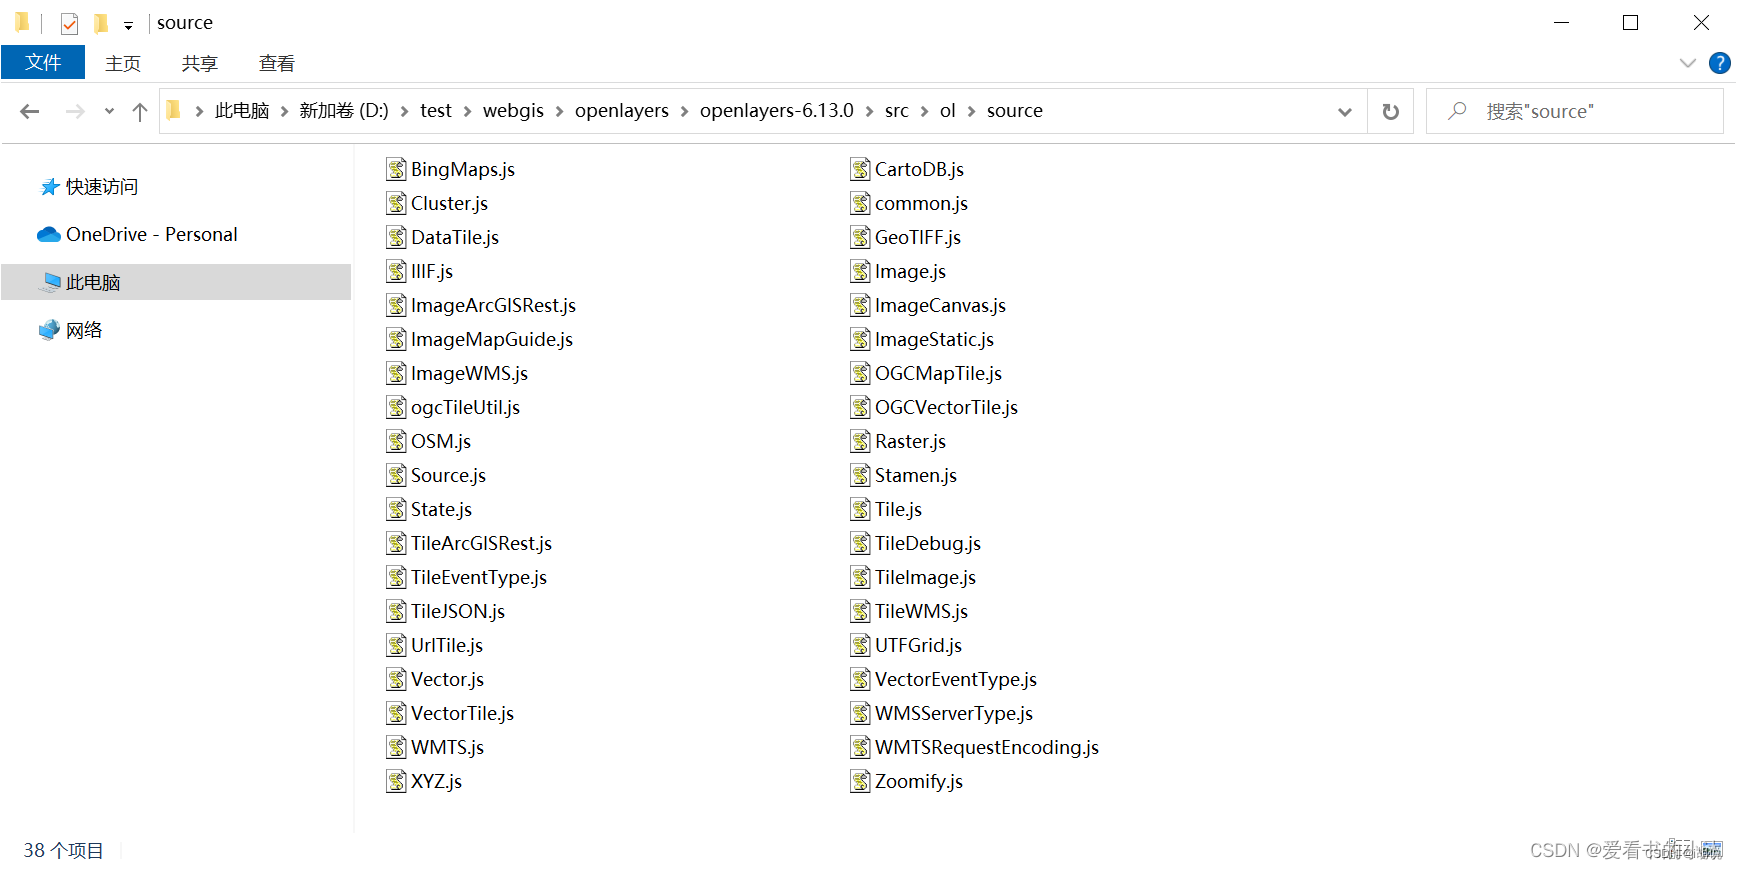The width and height of the screenshot is (1737, 869).
Task: Open the customize quick access toolbar dropdown
Action: (128, 25)
